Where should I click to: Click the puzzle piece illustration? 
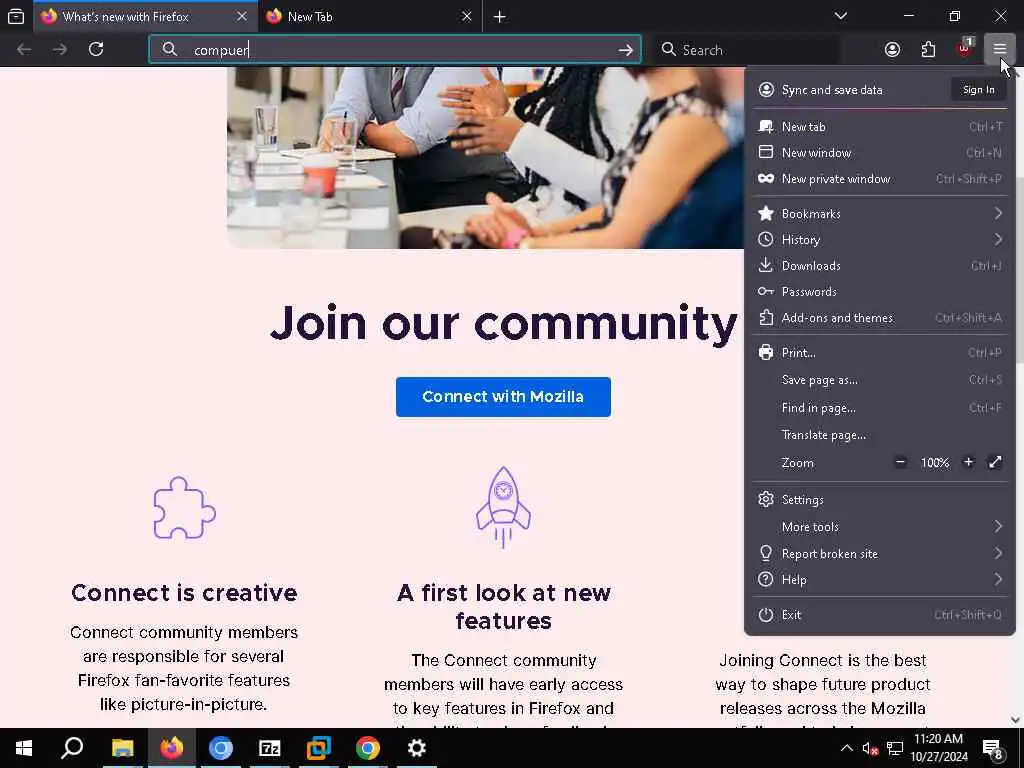click(x=184, y=508)
